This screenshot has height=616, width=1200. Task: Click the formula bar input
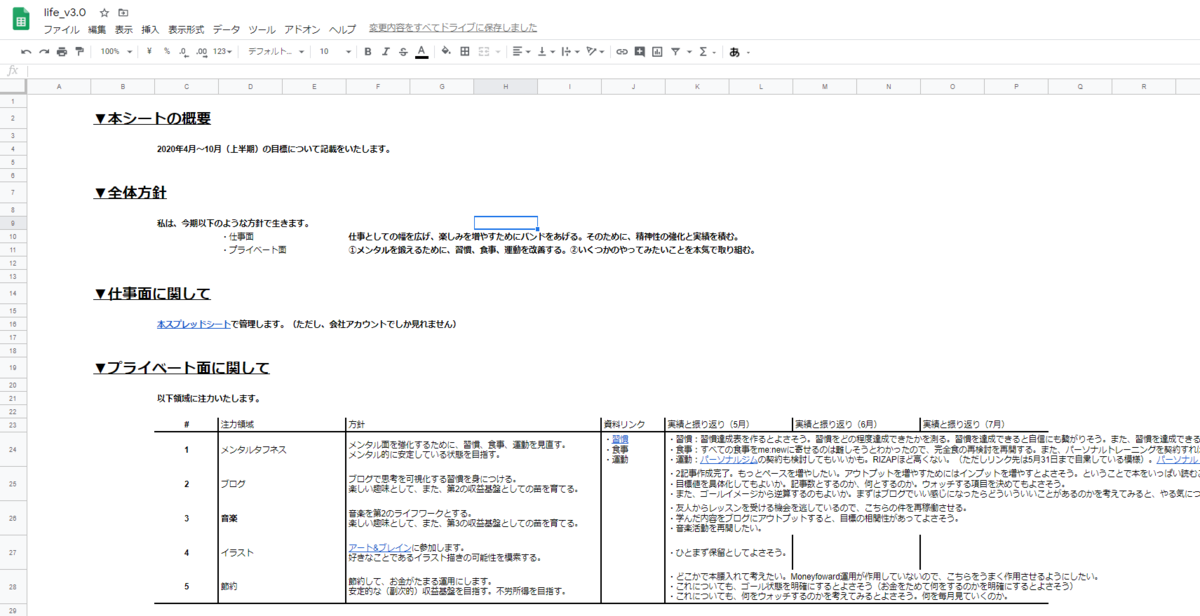coord(612,70)
